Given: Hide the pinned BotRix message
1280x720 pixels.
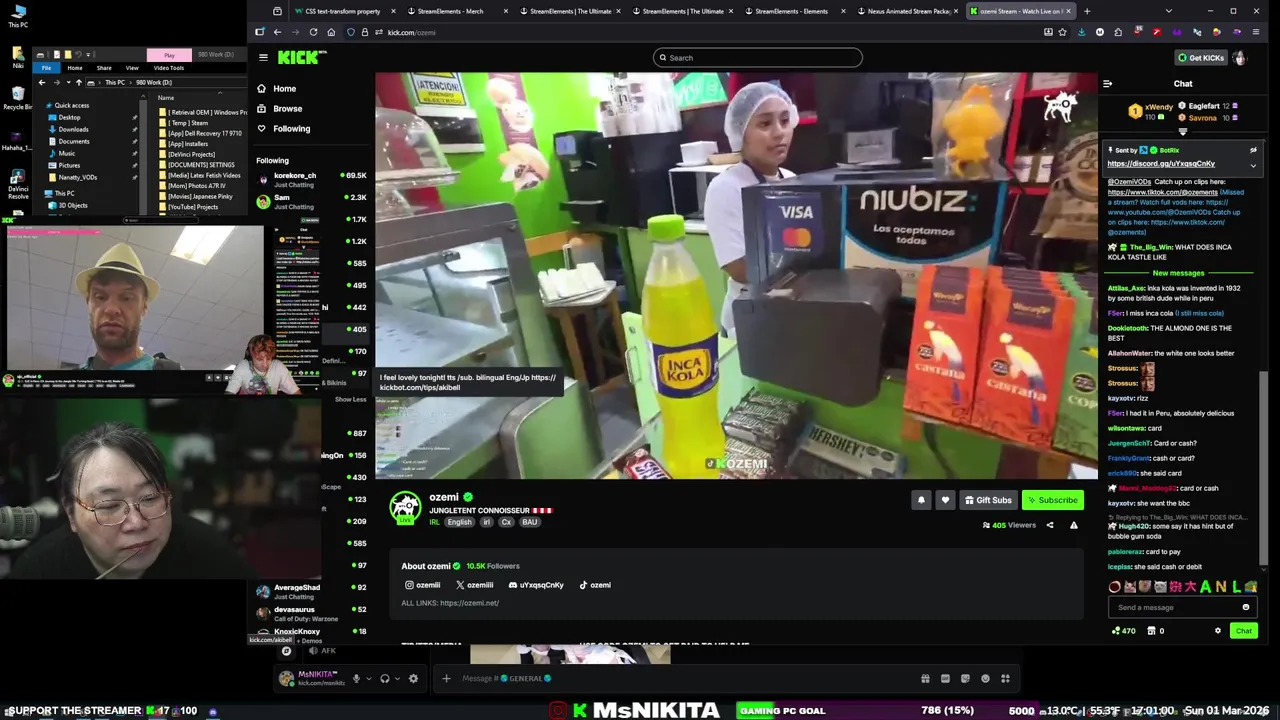Looking at the screenshot, I should [x=1253, y=150].
